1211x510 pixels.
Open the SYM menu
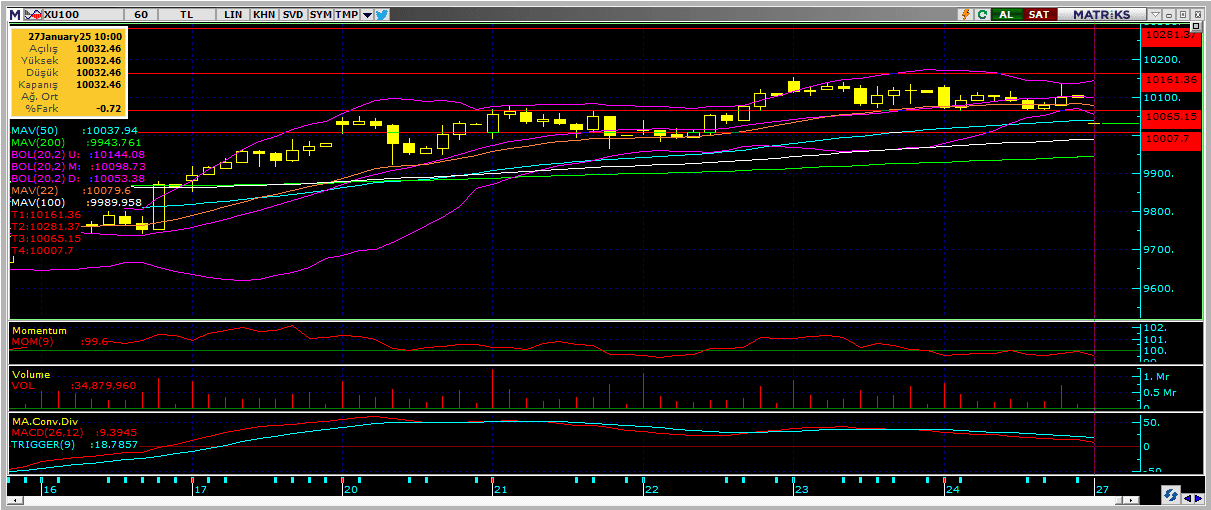pyautogui.click(x=320, y=15)
